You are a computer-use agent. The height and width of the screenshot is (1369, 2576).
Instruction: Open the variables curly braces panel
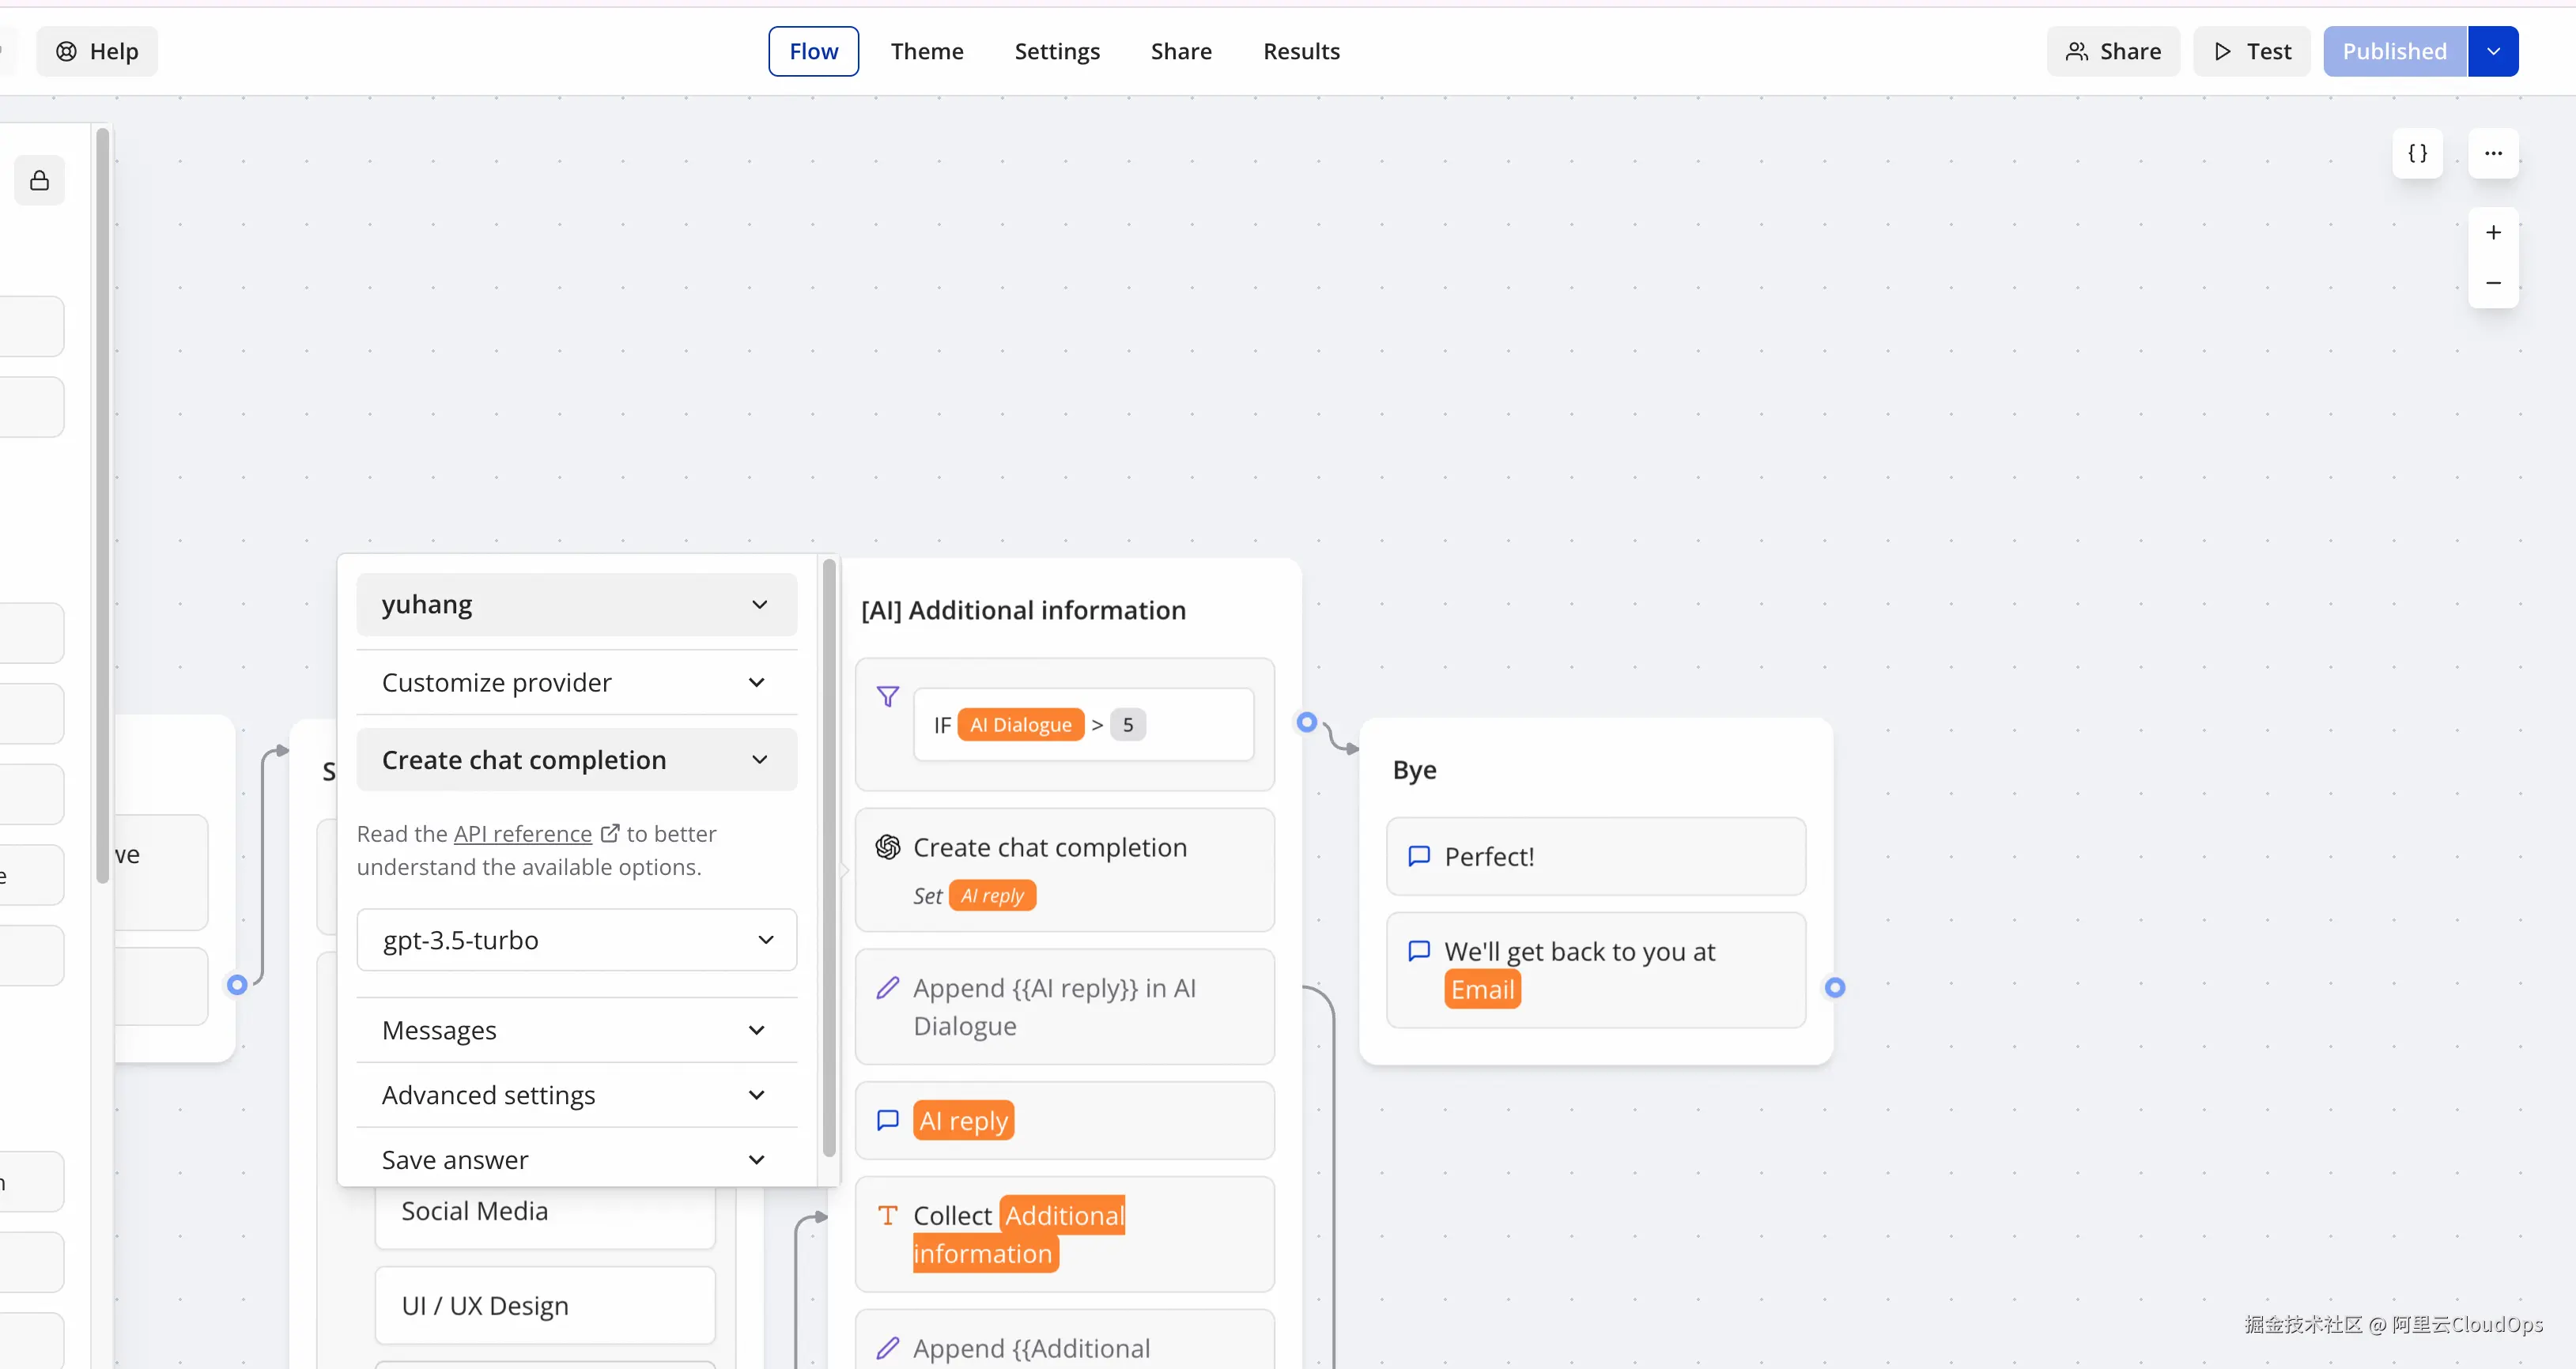point(2417,153)
